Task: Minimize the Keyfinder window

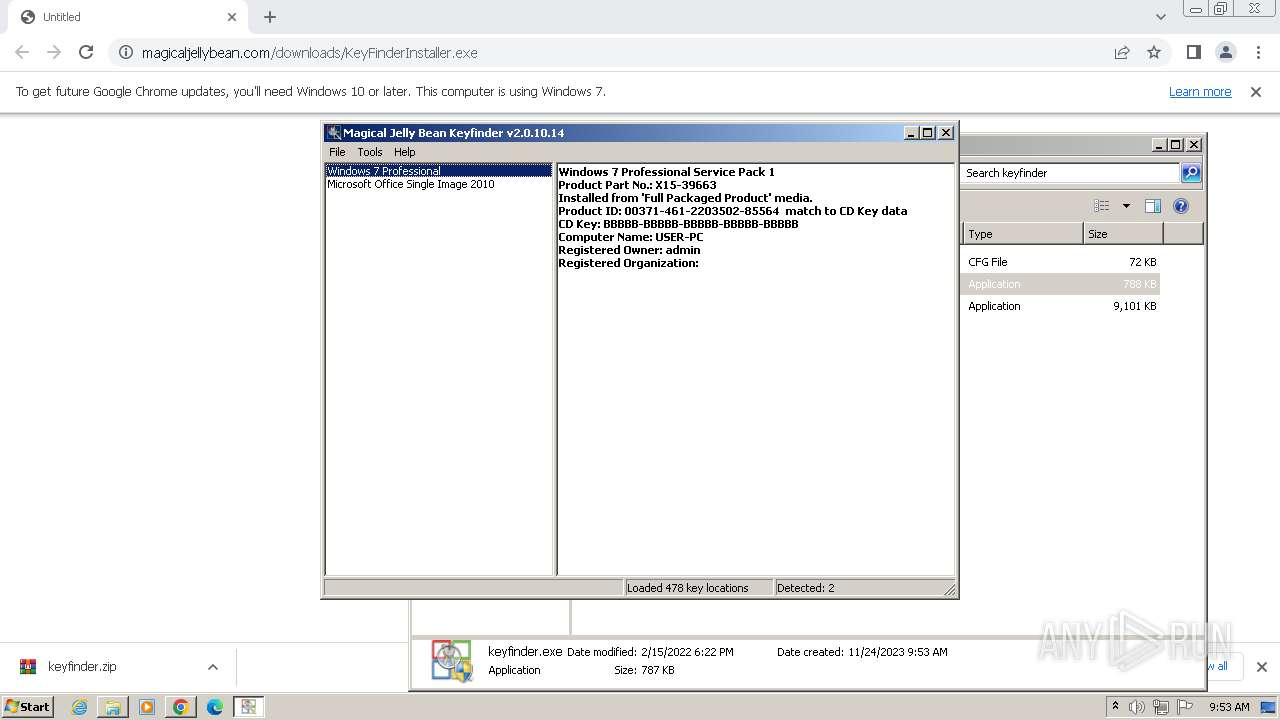Action: (x=911, y=133)
